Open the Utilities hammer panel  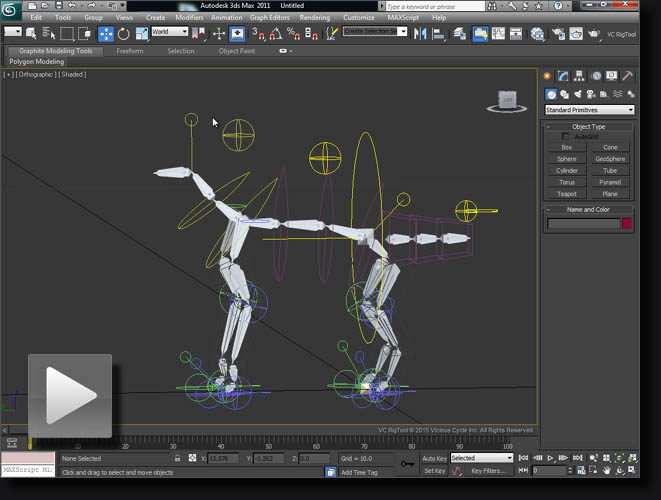point(628,76)
